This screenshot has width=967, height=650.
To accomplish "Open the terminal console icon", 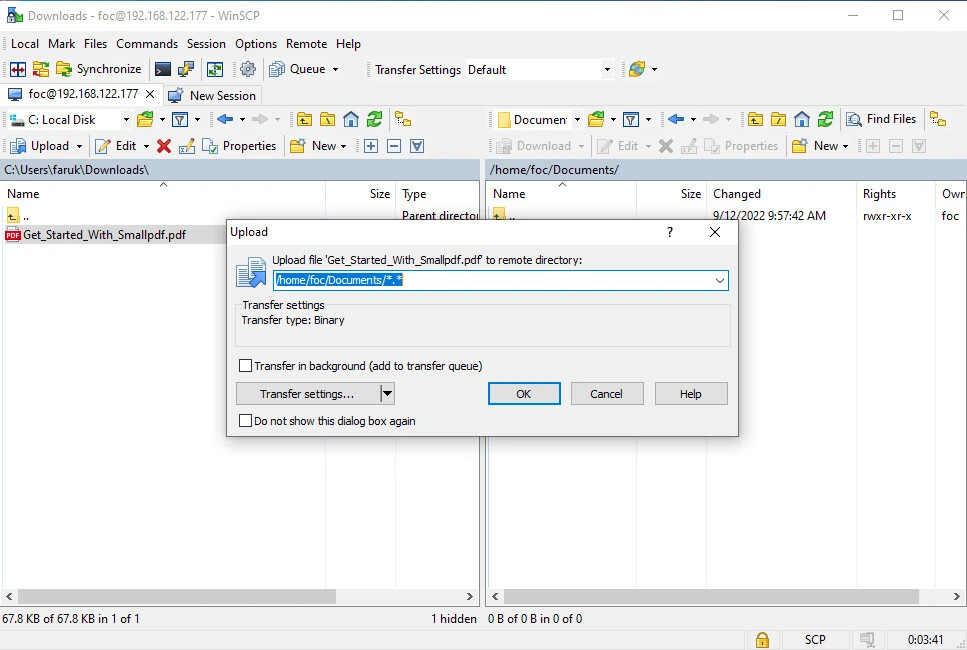I will point(162,69).
